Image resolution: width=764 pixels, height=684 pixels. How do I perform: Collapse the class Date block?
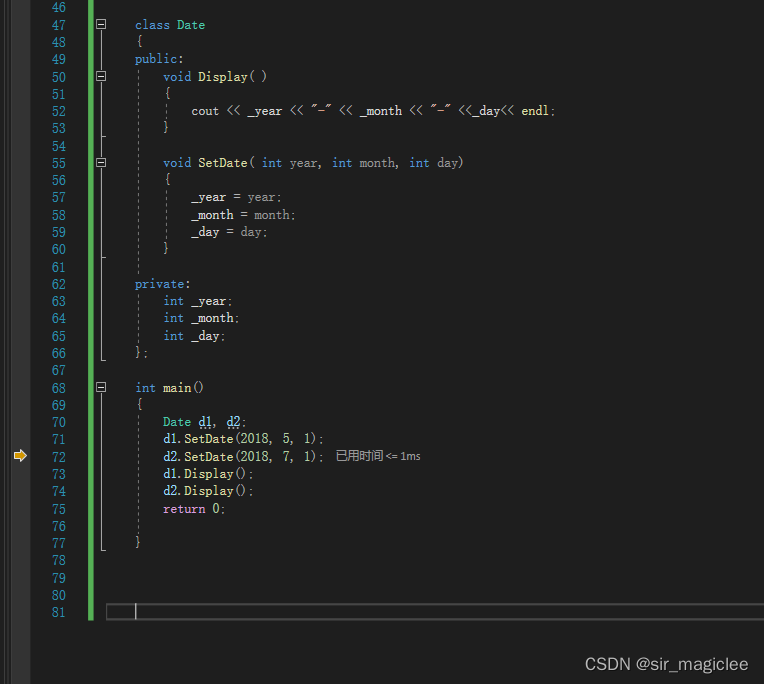tap(101, 24)
